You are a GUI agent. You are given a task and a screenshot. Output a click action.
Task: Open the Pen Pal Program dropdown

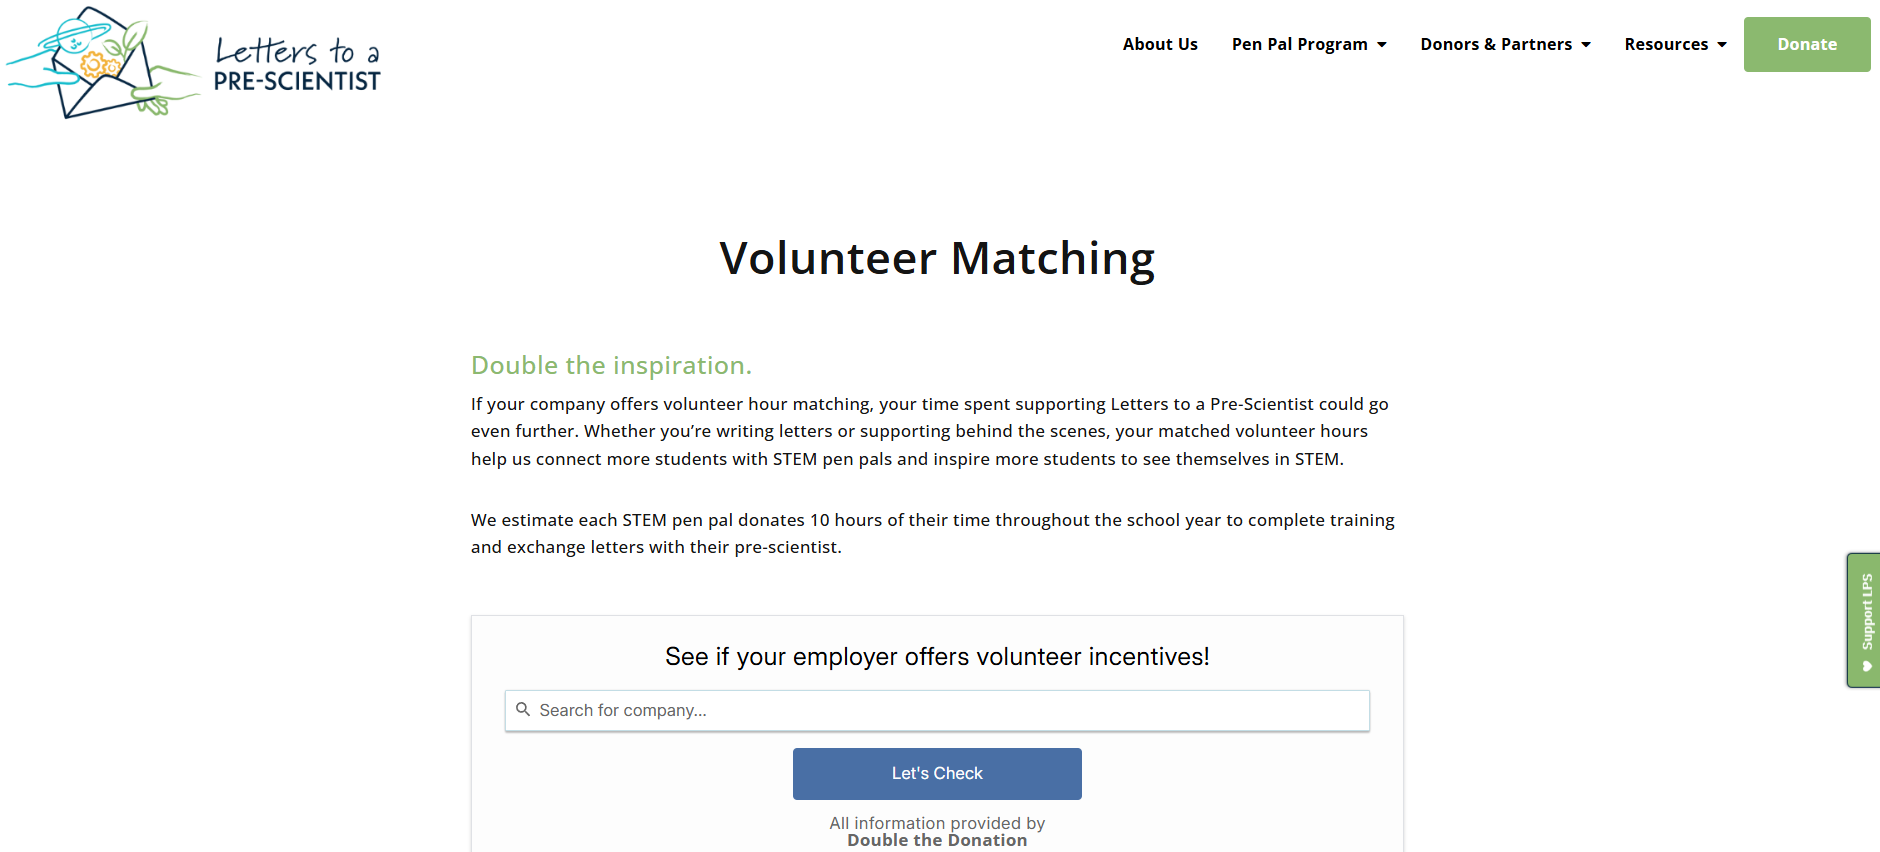(1300, 44)
